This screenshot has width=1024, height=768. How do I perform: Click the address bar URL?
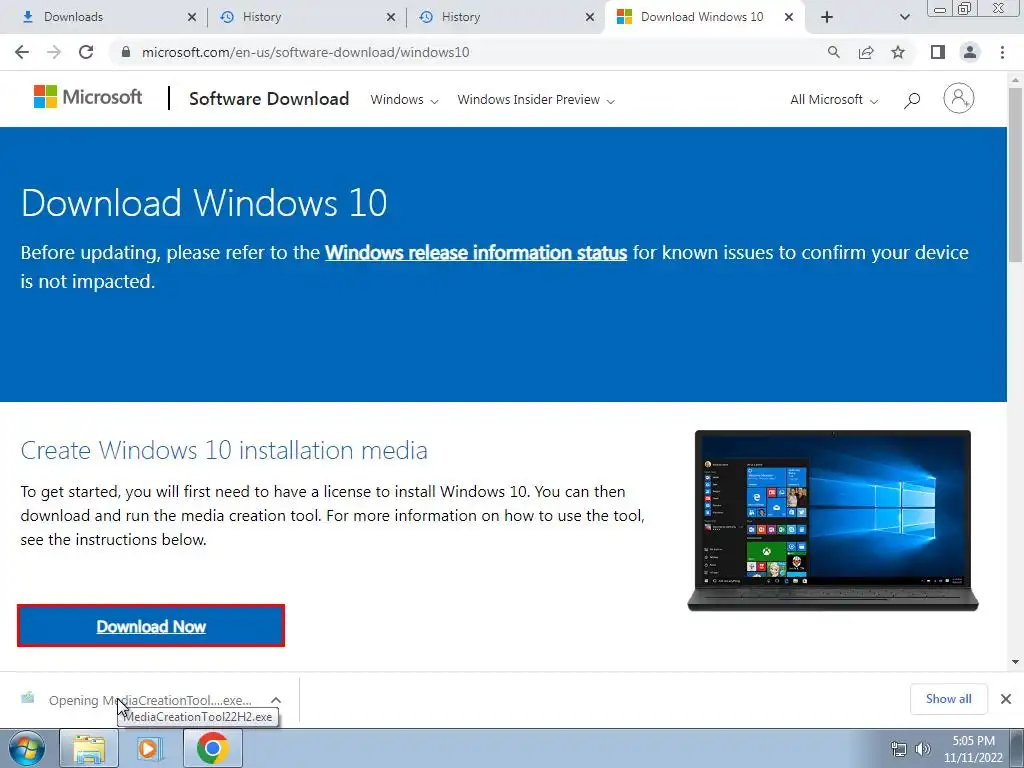pyautogui.click(x=306, y=52)
